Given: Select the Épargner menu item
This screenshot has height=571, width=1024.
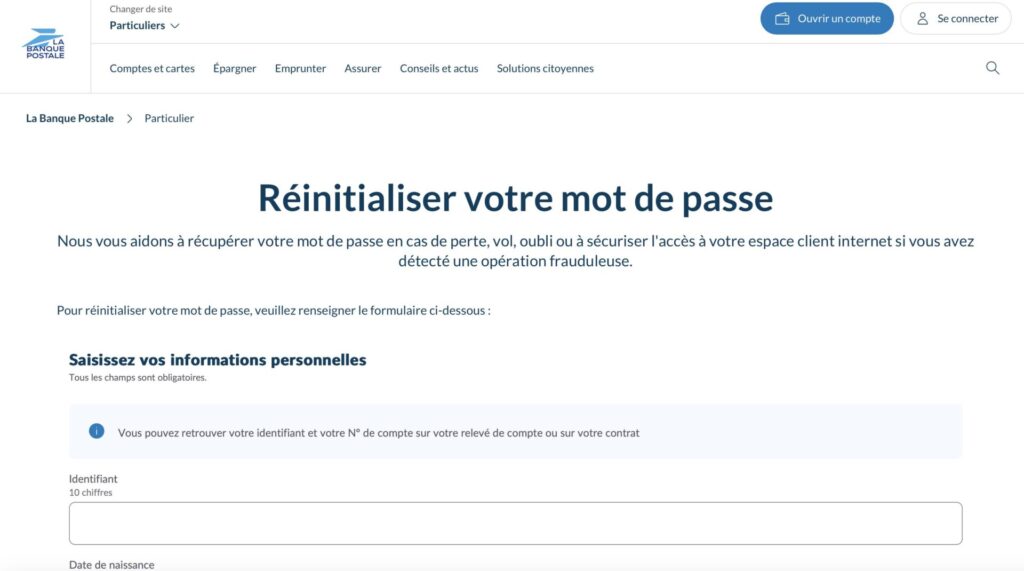Looking at the screenshot, I should (x=234, y=69).
